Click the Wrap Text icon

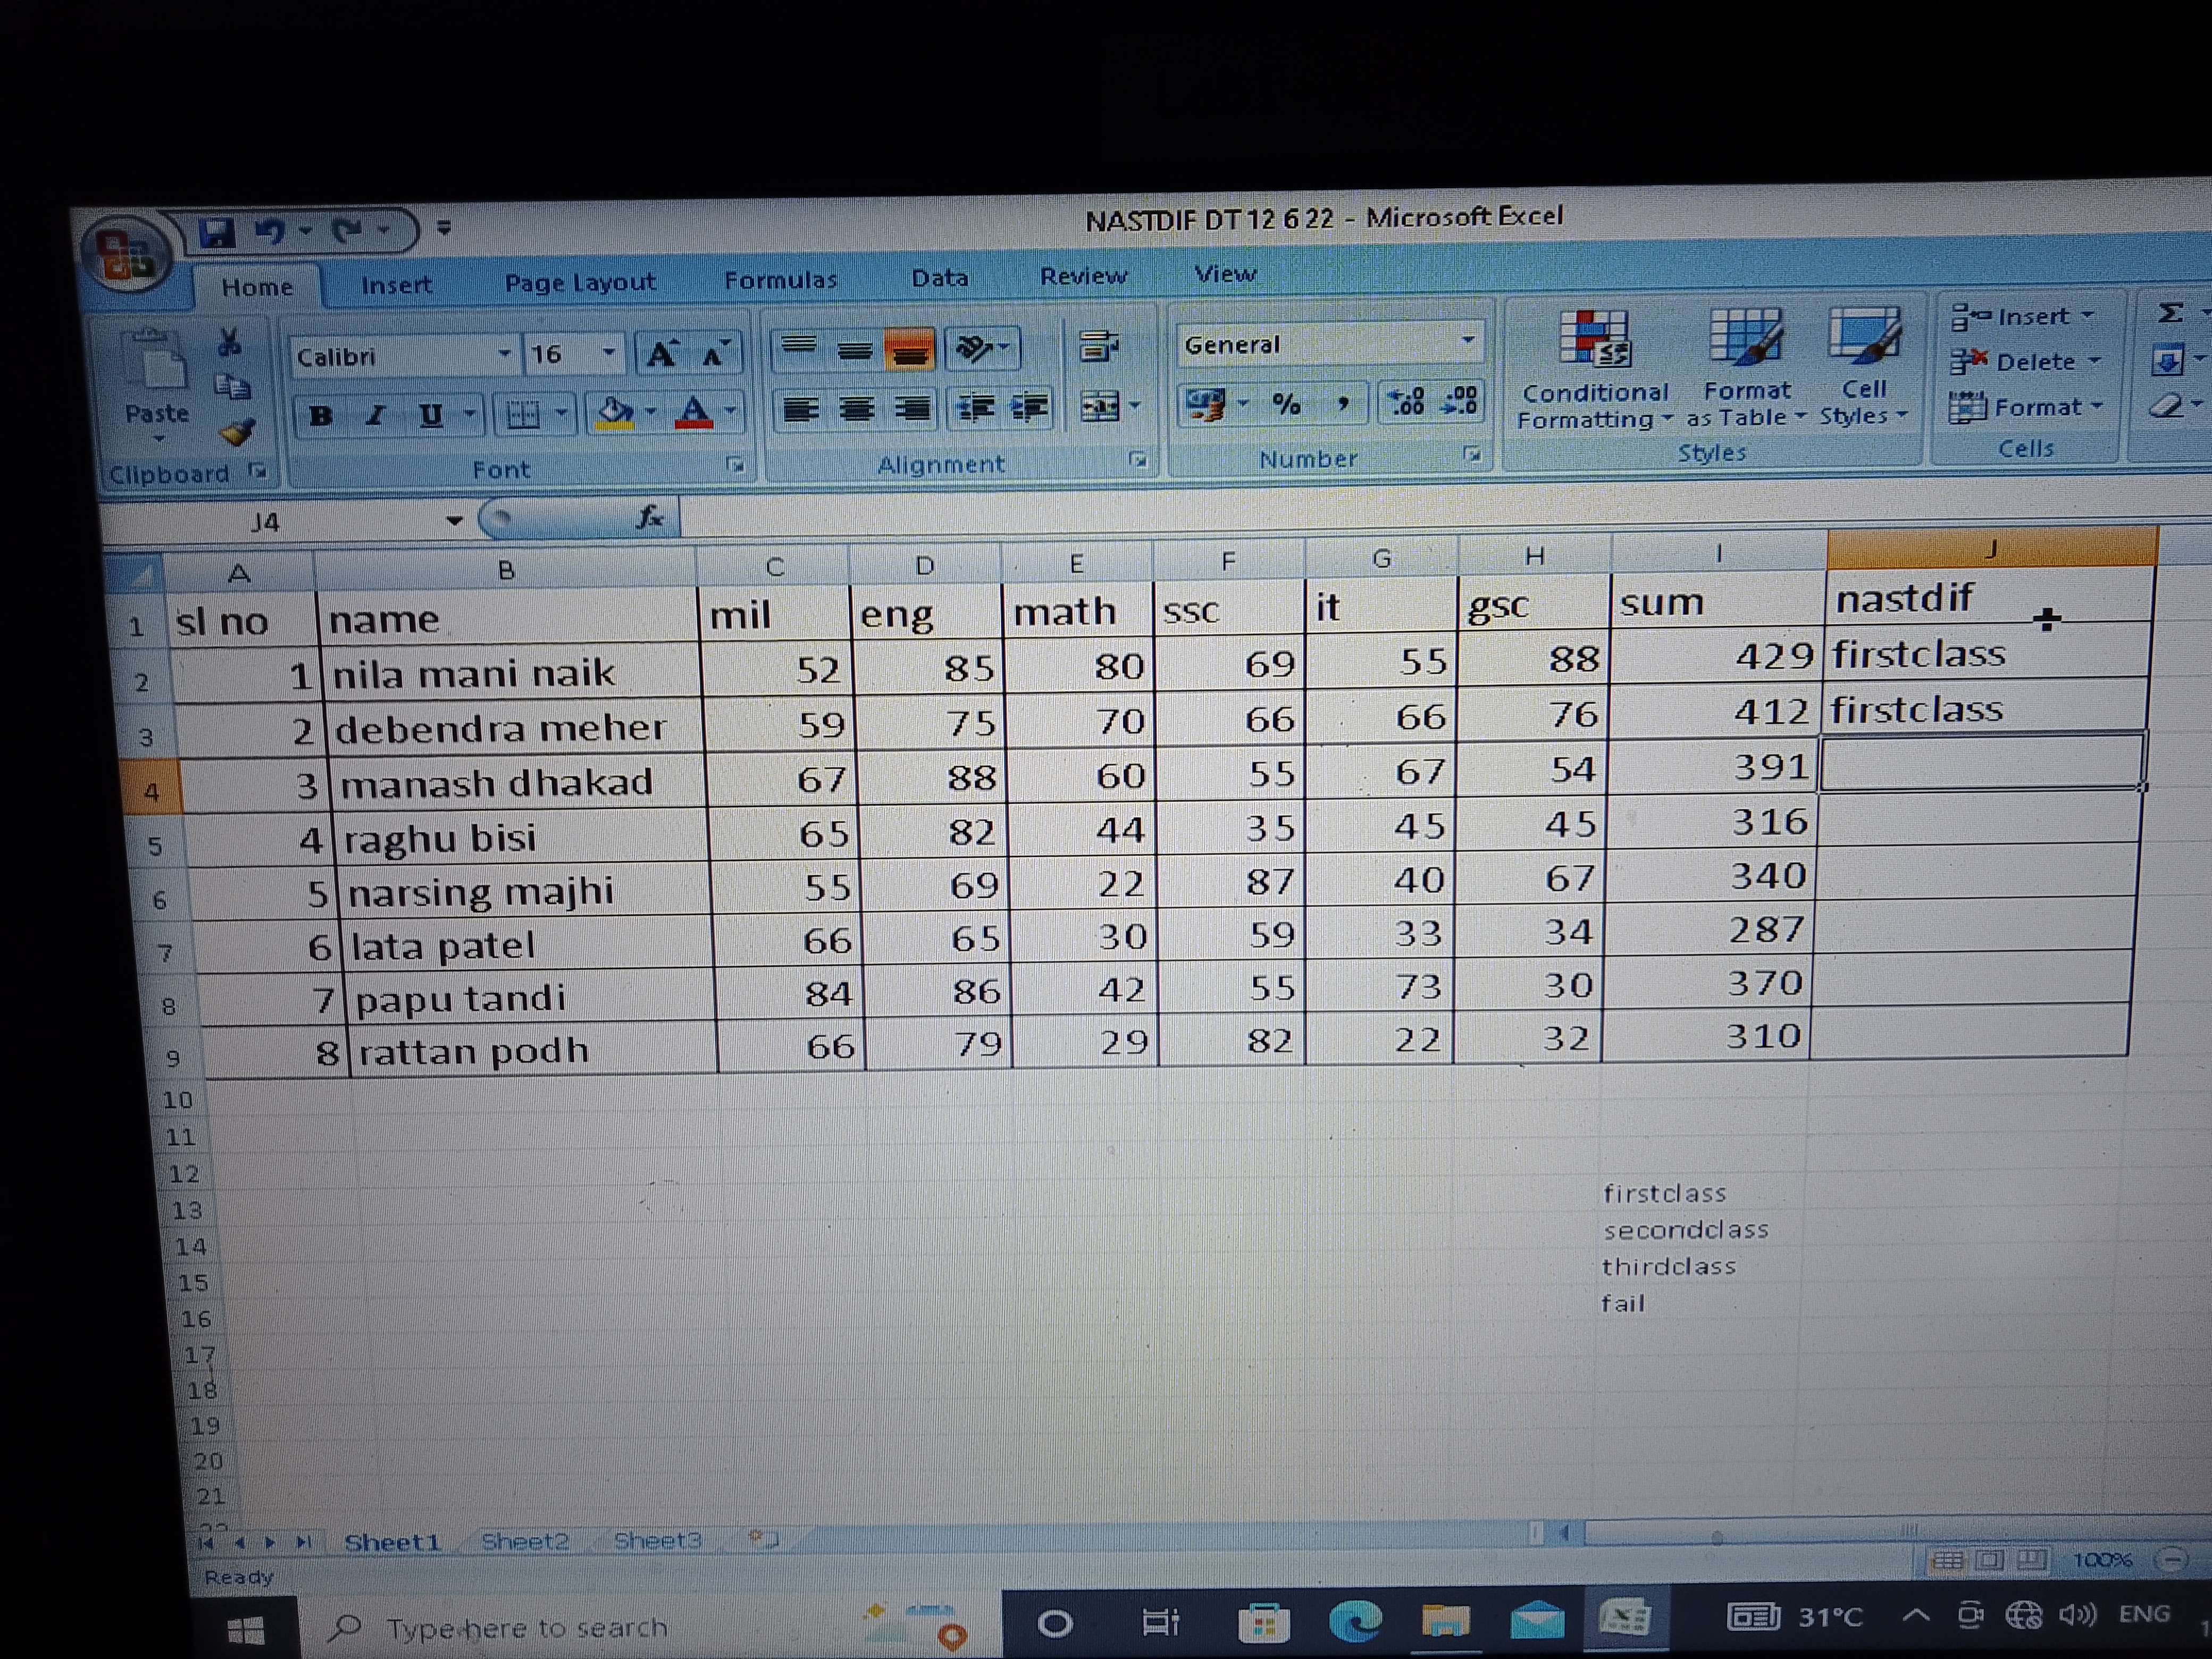(1099, 347)
